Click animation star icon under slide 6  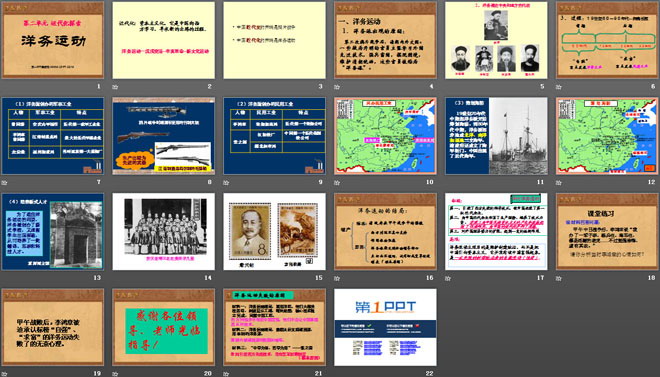559,87
